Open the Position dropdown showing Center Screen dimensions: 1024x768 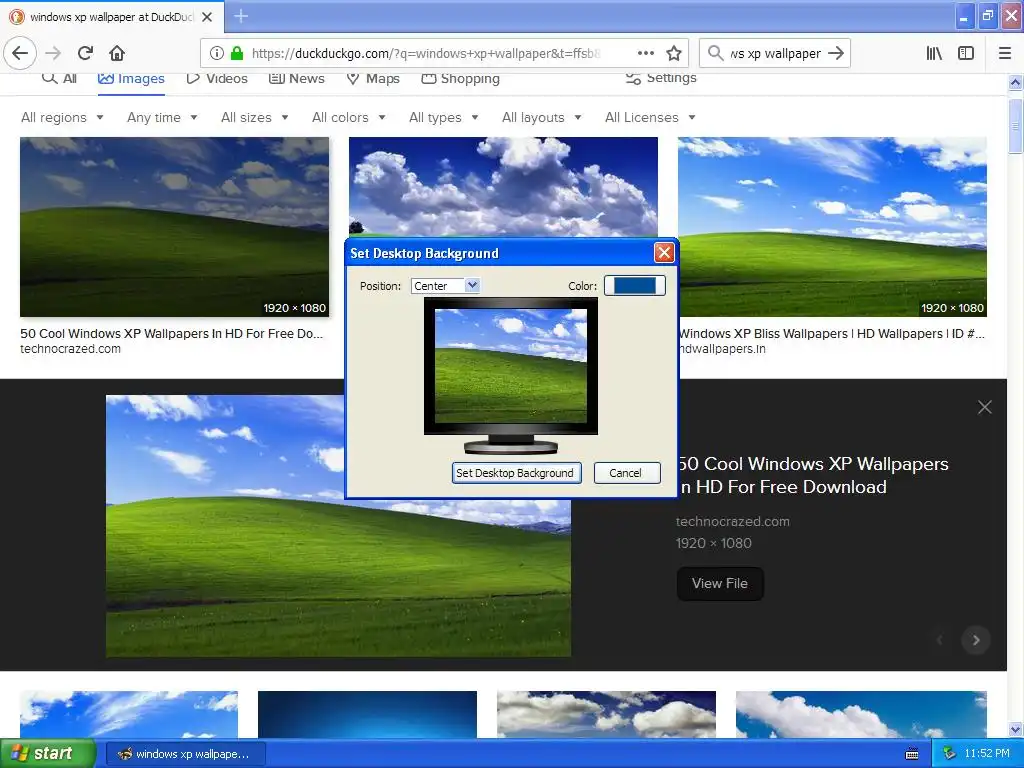(x=445, y=285)
